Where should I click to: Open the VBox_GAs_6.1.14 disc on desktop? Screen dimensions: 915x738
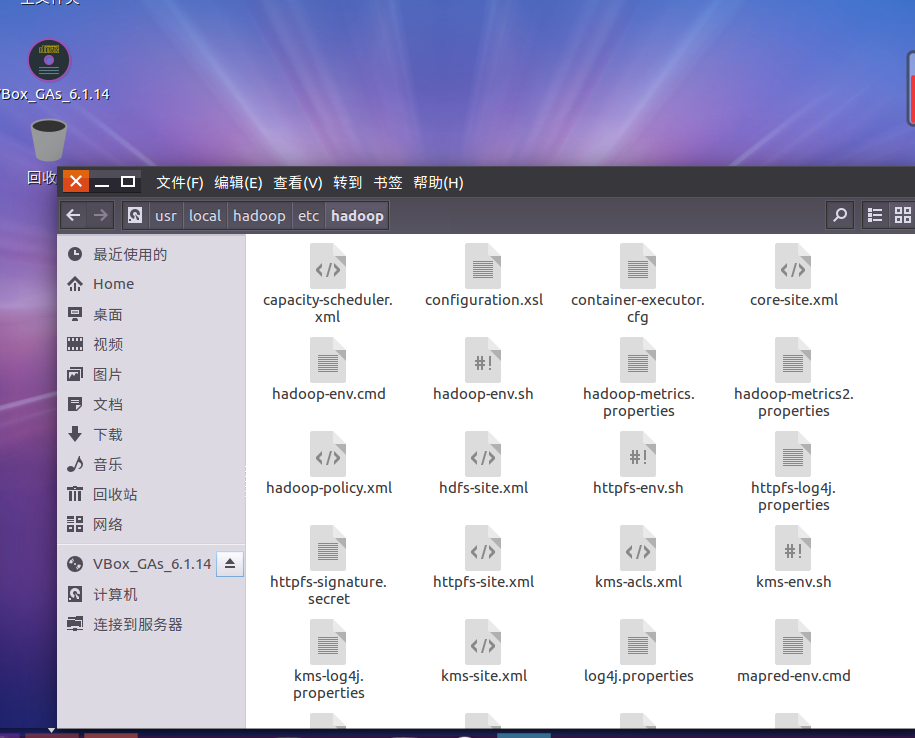tap(49, 60)
